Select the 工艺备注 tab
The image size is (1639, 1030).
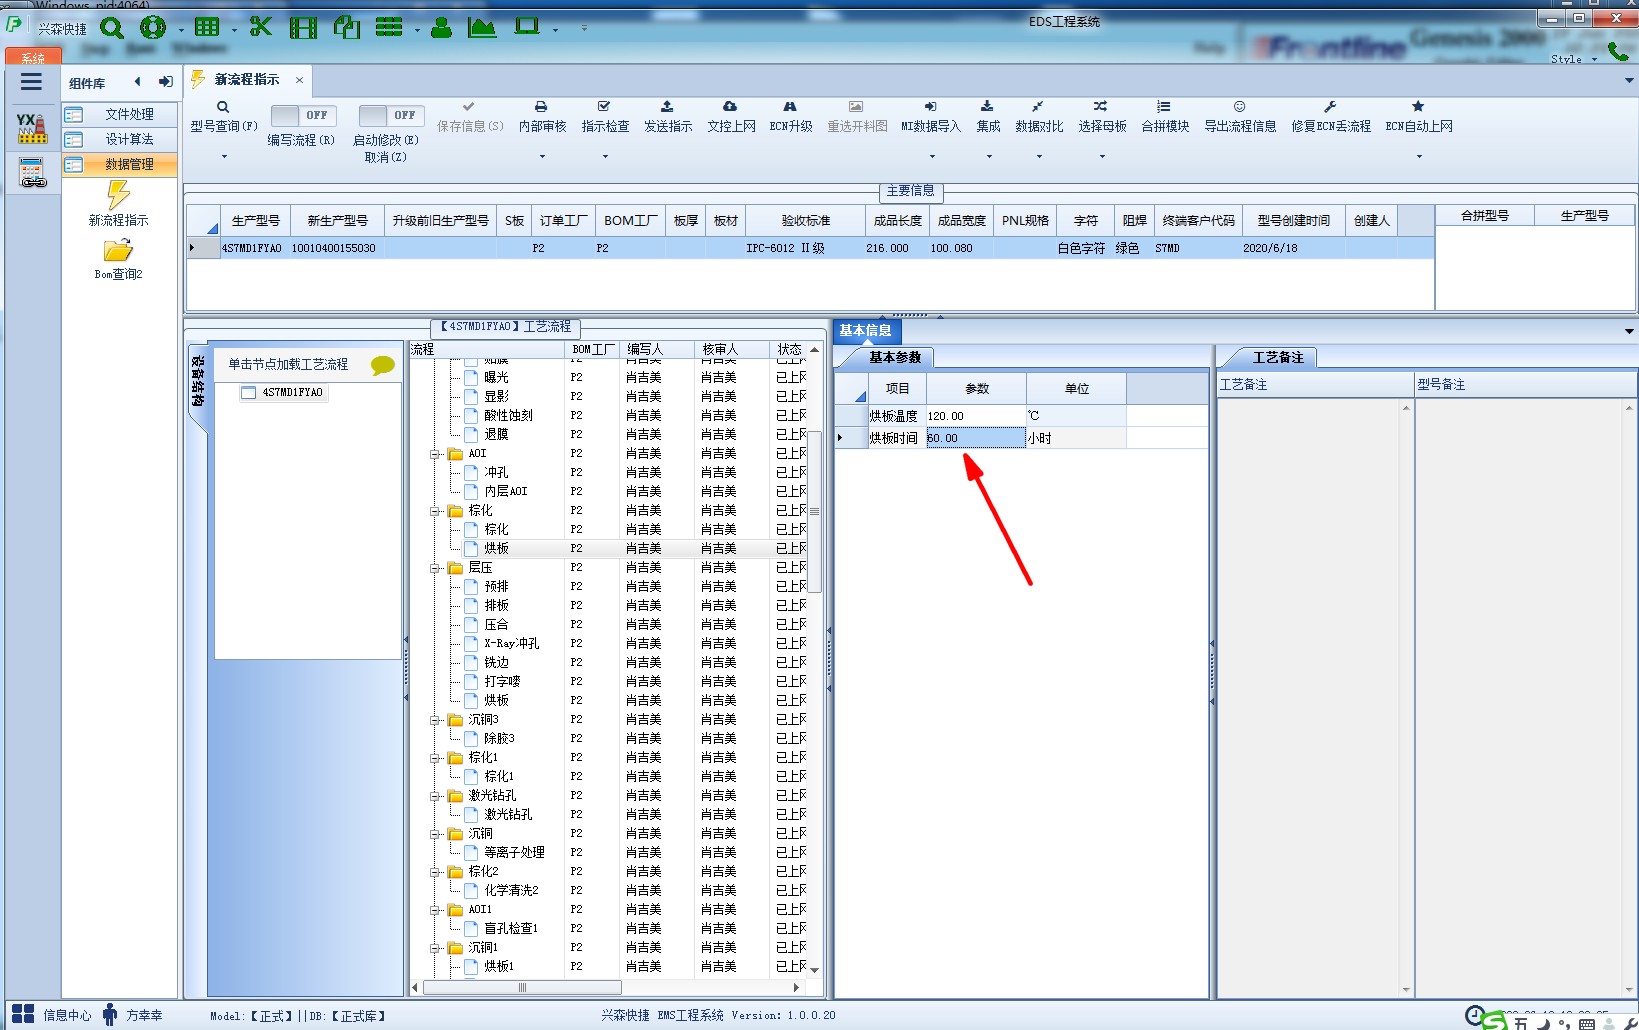[1277, 357]
